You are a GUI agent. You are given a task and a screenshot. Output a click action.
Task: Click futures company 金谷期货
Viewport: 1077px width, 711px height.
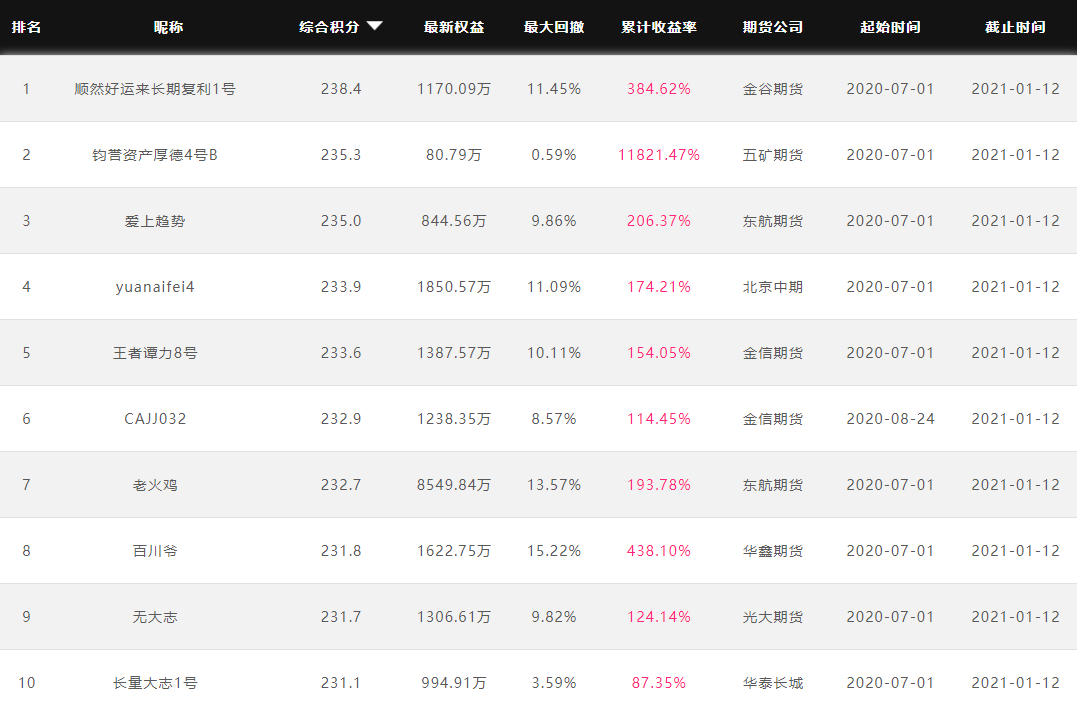click(773, 89)
